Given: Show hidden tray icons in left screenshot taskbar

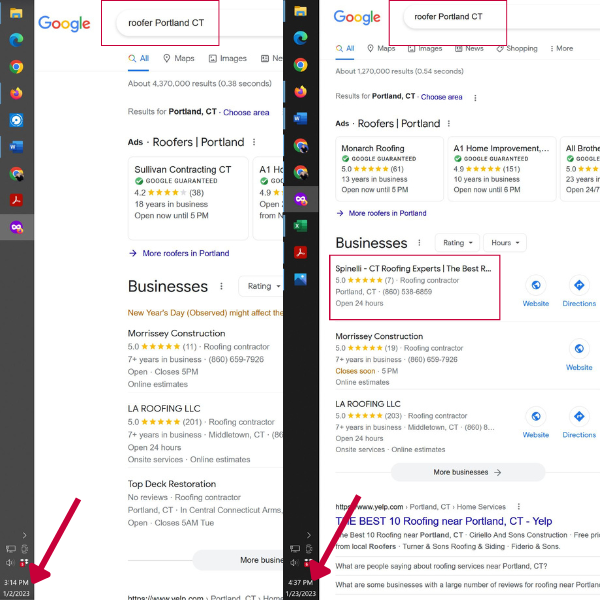Looking at the screenshot, I should coord(24,535).
